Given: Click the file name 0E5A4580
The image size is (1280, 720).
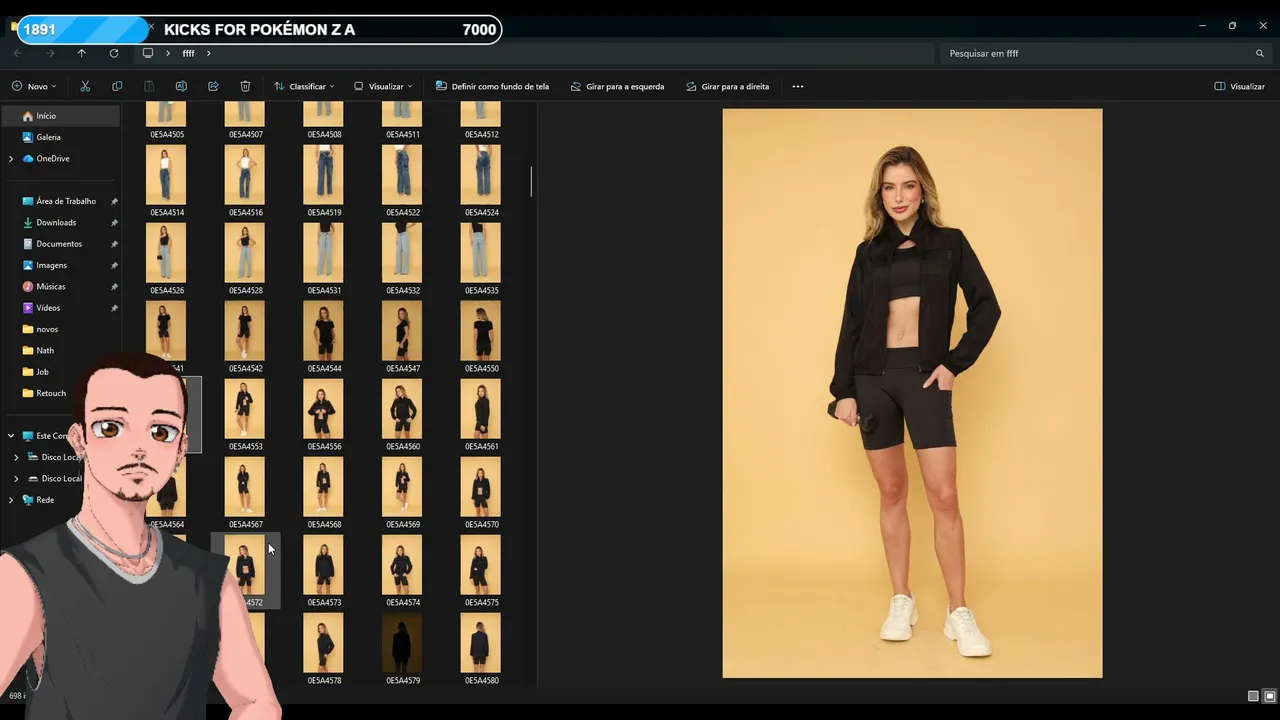Looking at the screenshot, I should (482, 681).
